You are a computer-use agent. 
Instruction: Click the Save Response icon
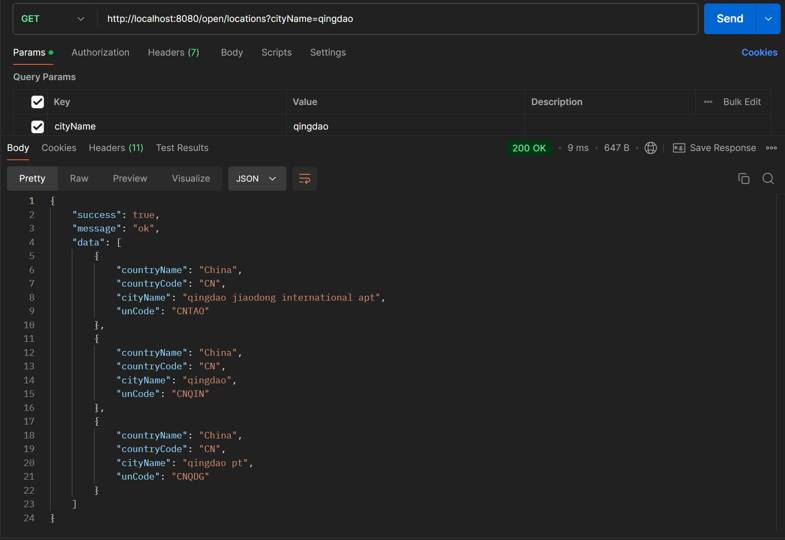(679, 148)
